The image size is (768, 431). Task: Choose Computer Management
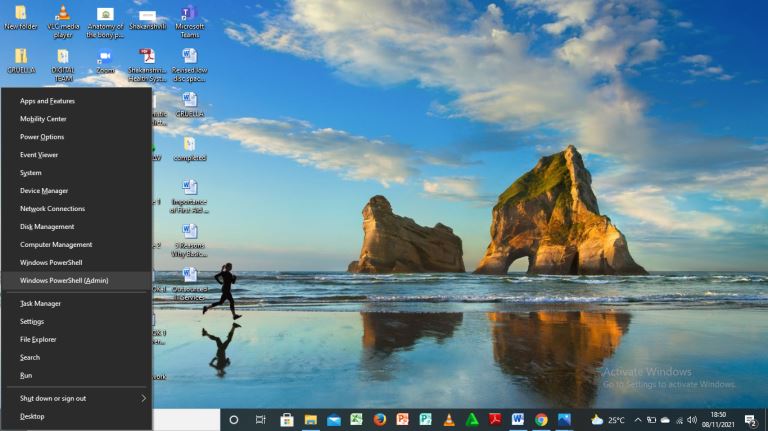click(x=76, y=244)
